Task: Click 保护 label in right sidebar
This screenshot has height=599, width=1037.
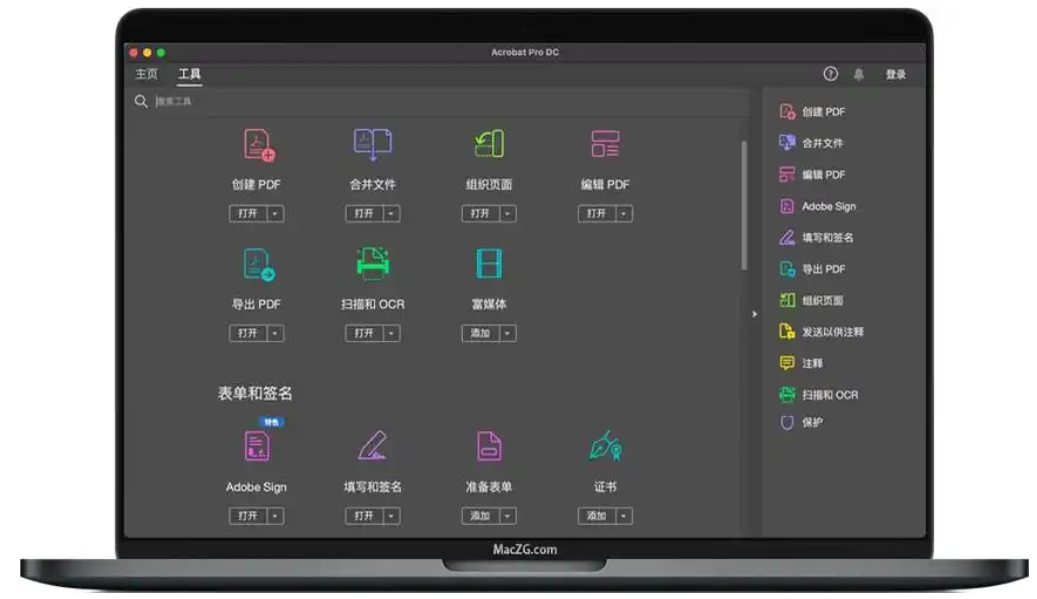Action: pos(813,422)
